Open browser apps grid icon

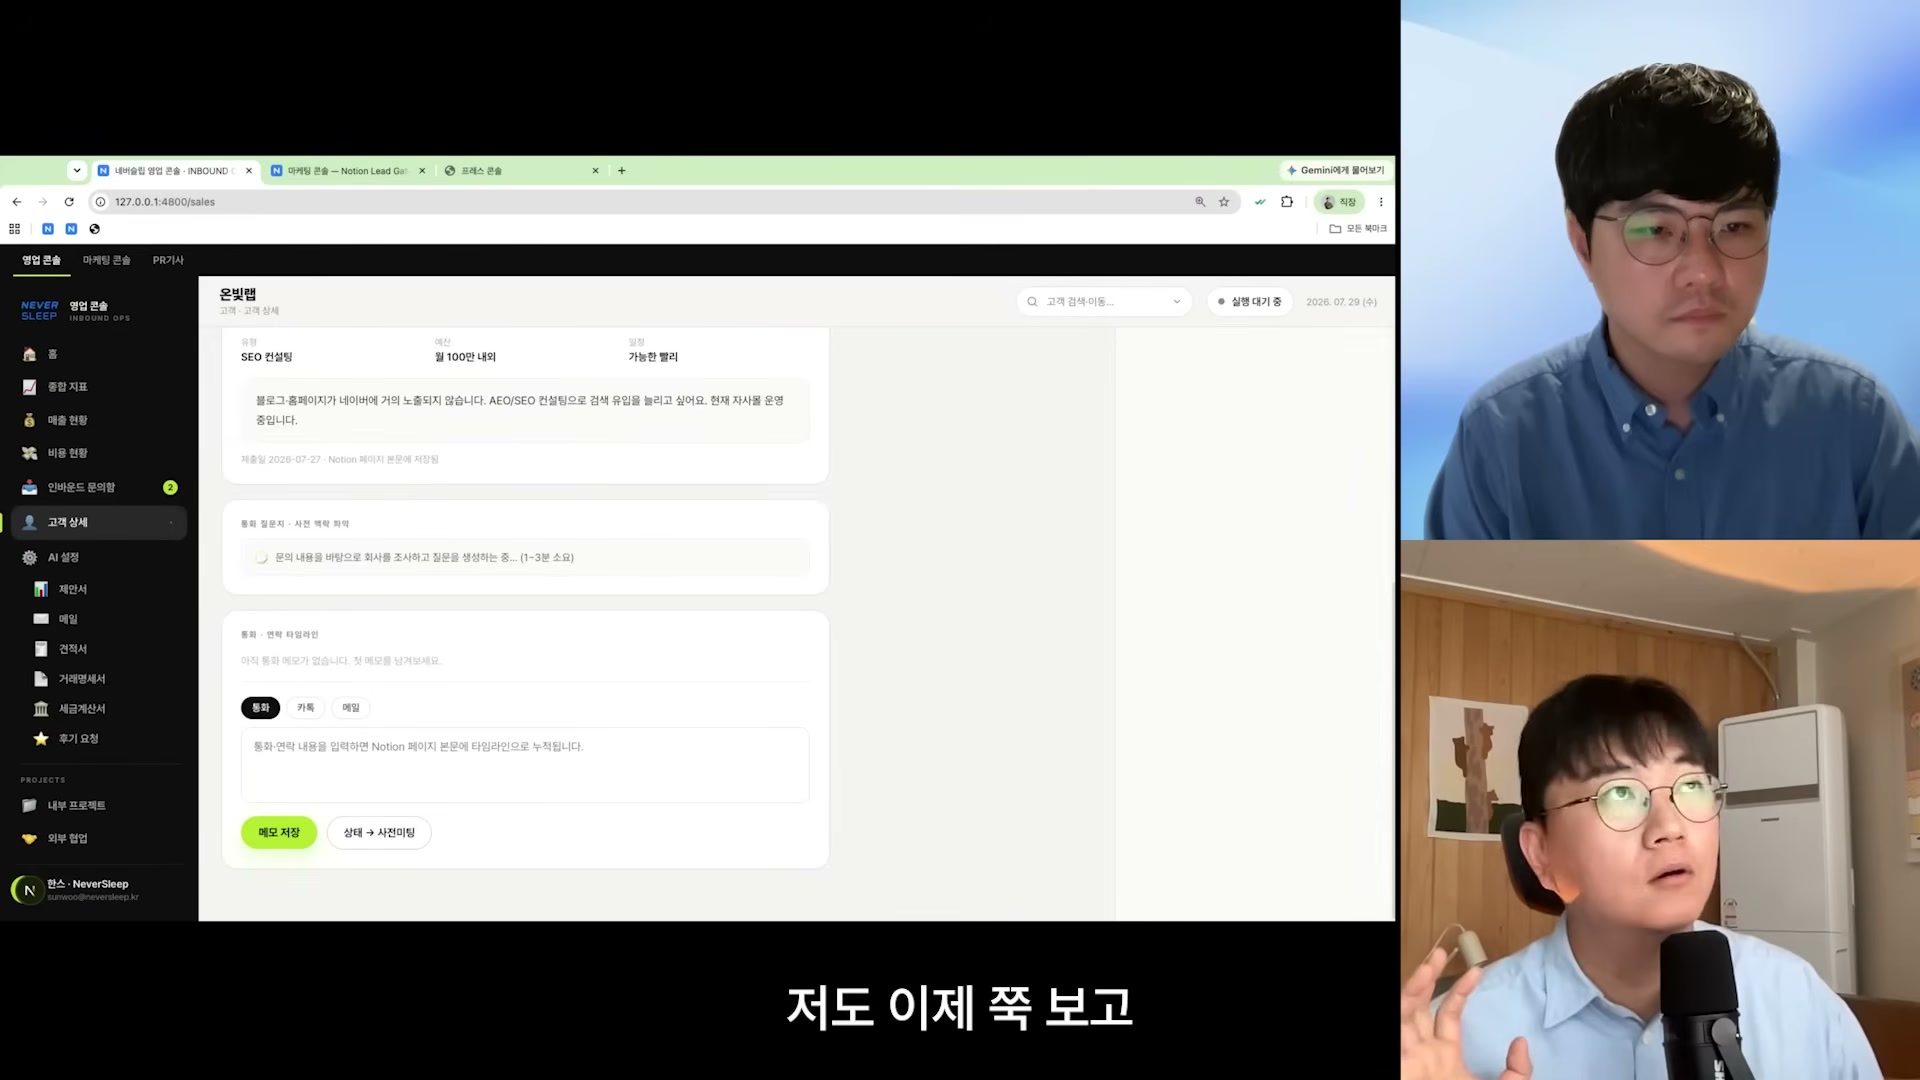point(15,229)
